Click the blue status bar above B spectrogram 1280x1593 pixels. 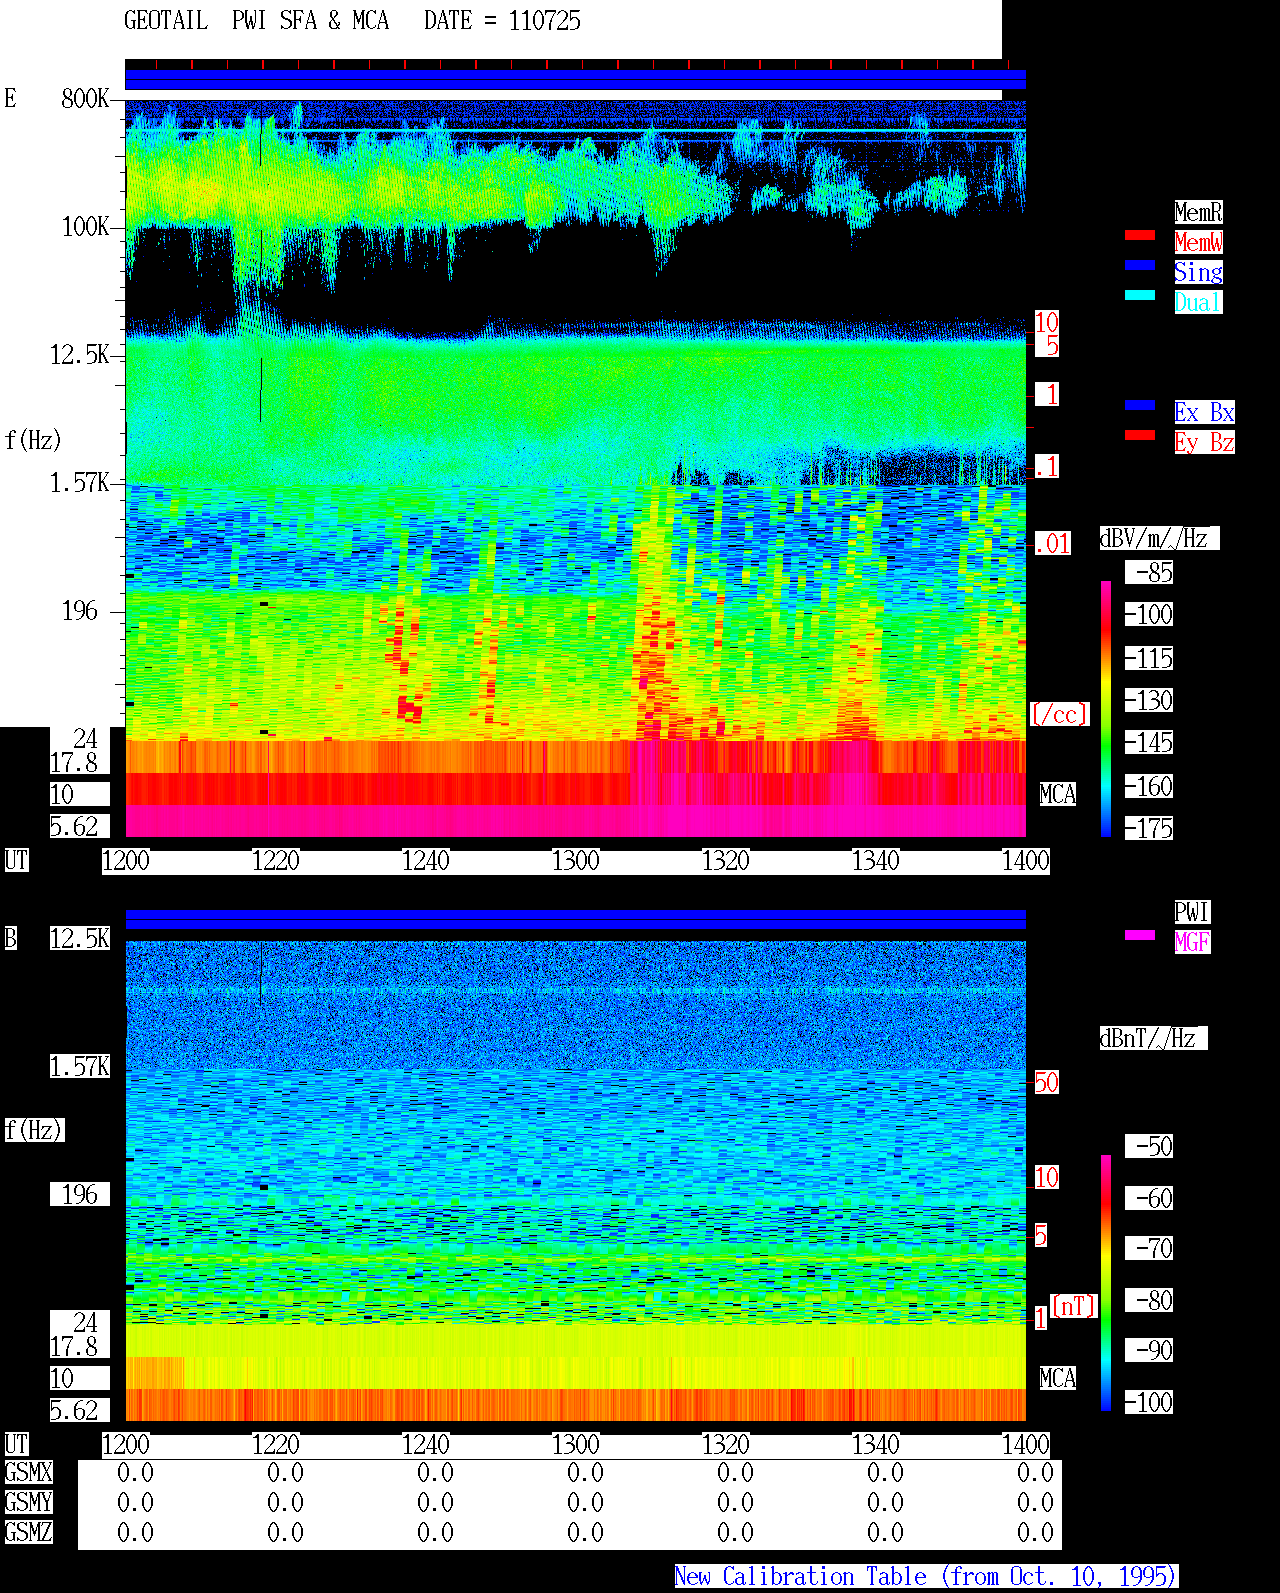pos(575,919)
